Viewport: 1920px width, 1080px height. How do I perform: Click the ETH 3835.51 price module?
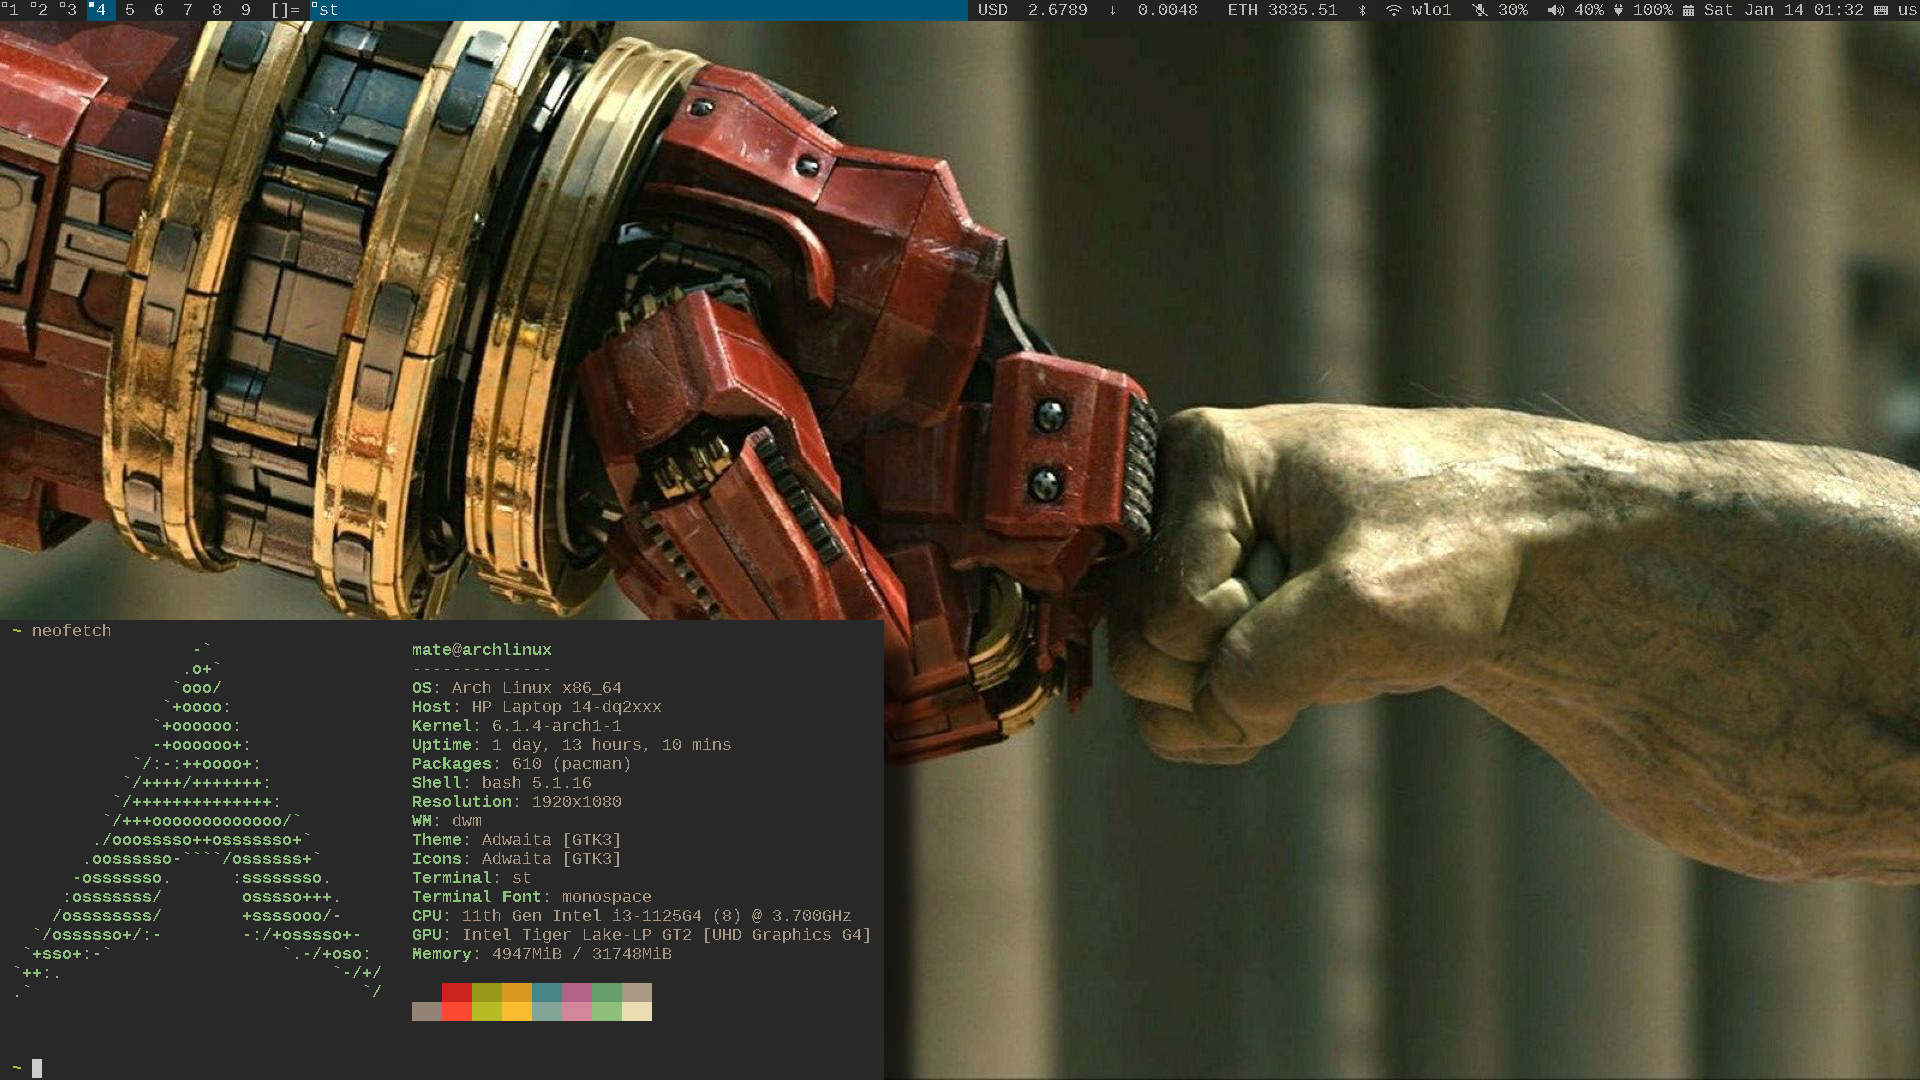coord(1282,10)
